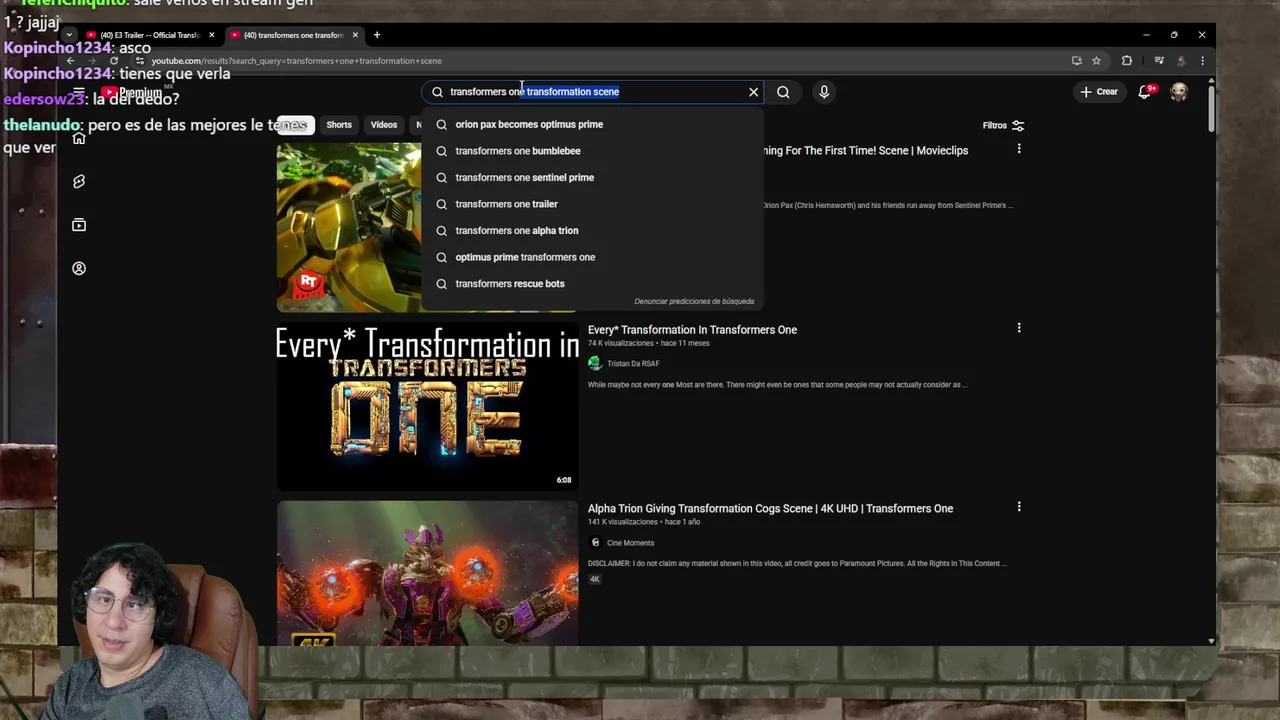Image resolution: width=1280 pixels, height=720 pixels.
Task: Open the 'You' profile sidebar icon
Action: coord(79,268)
